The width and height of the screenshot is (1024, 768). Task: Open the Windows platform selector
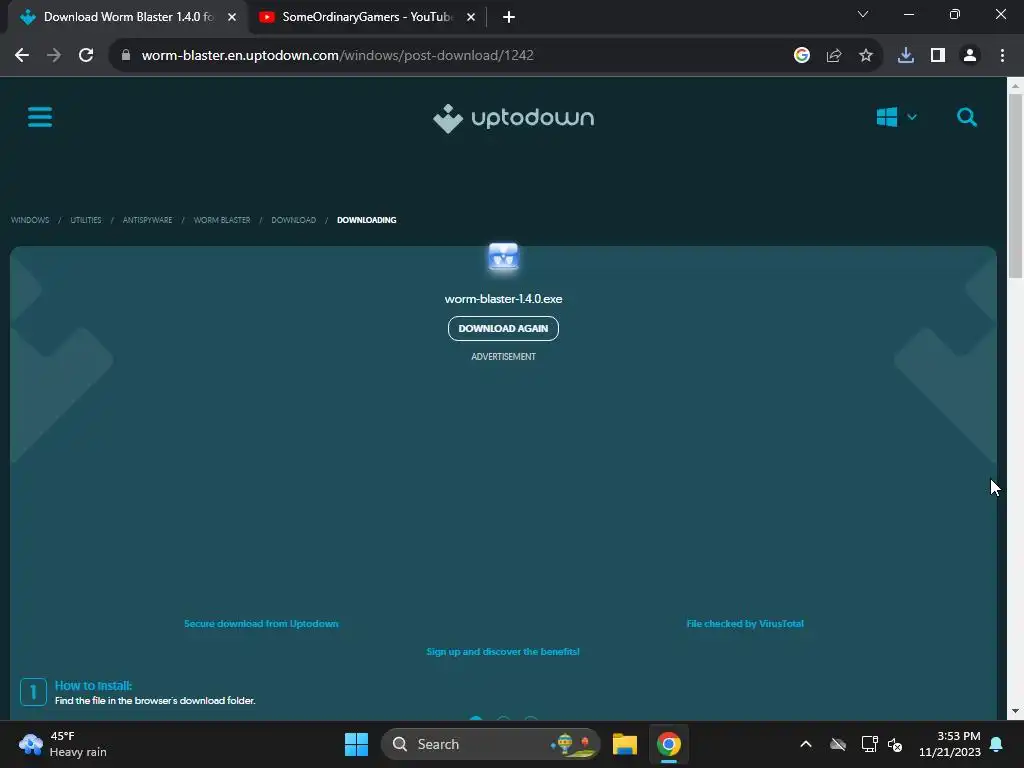pyautogui.click(x=896, y=118)
